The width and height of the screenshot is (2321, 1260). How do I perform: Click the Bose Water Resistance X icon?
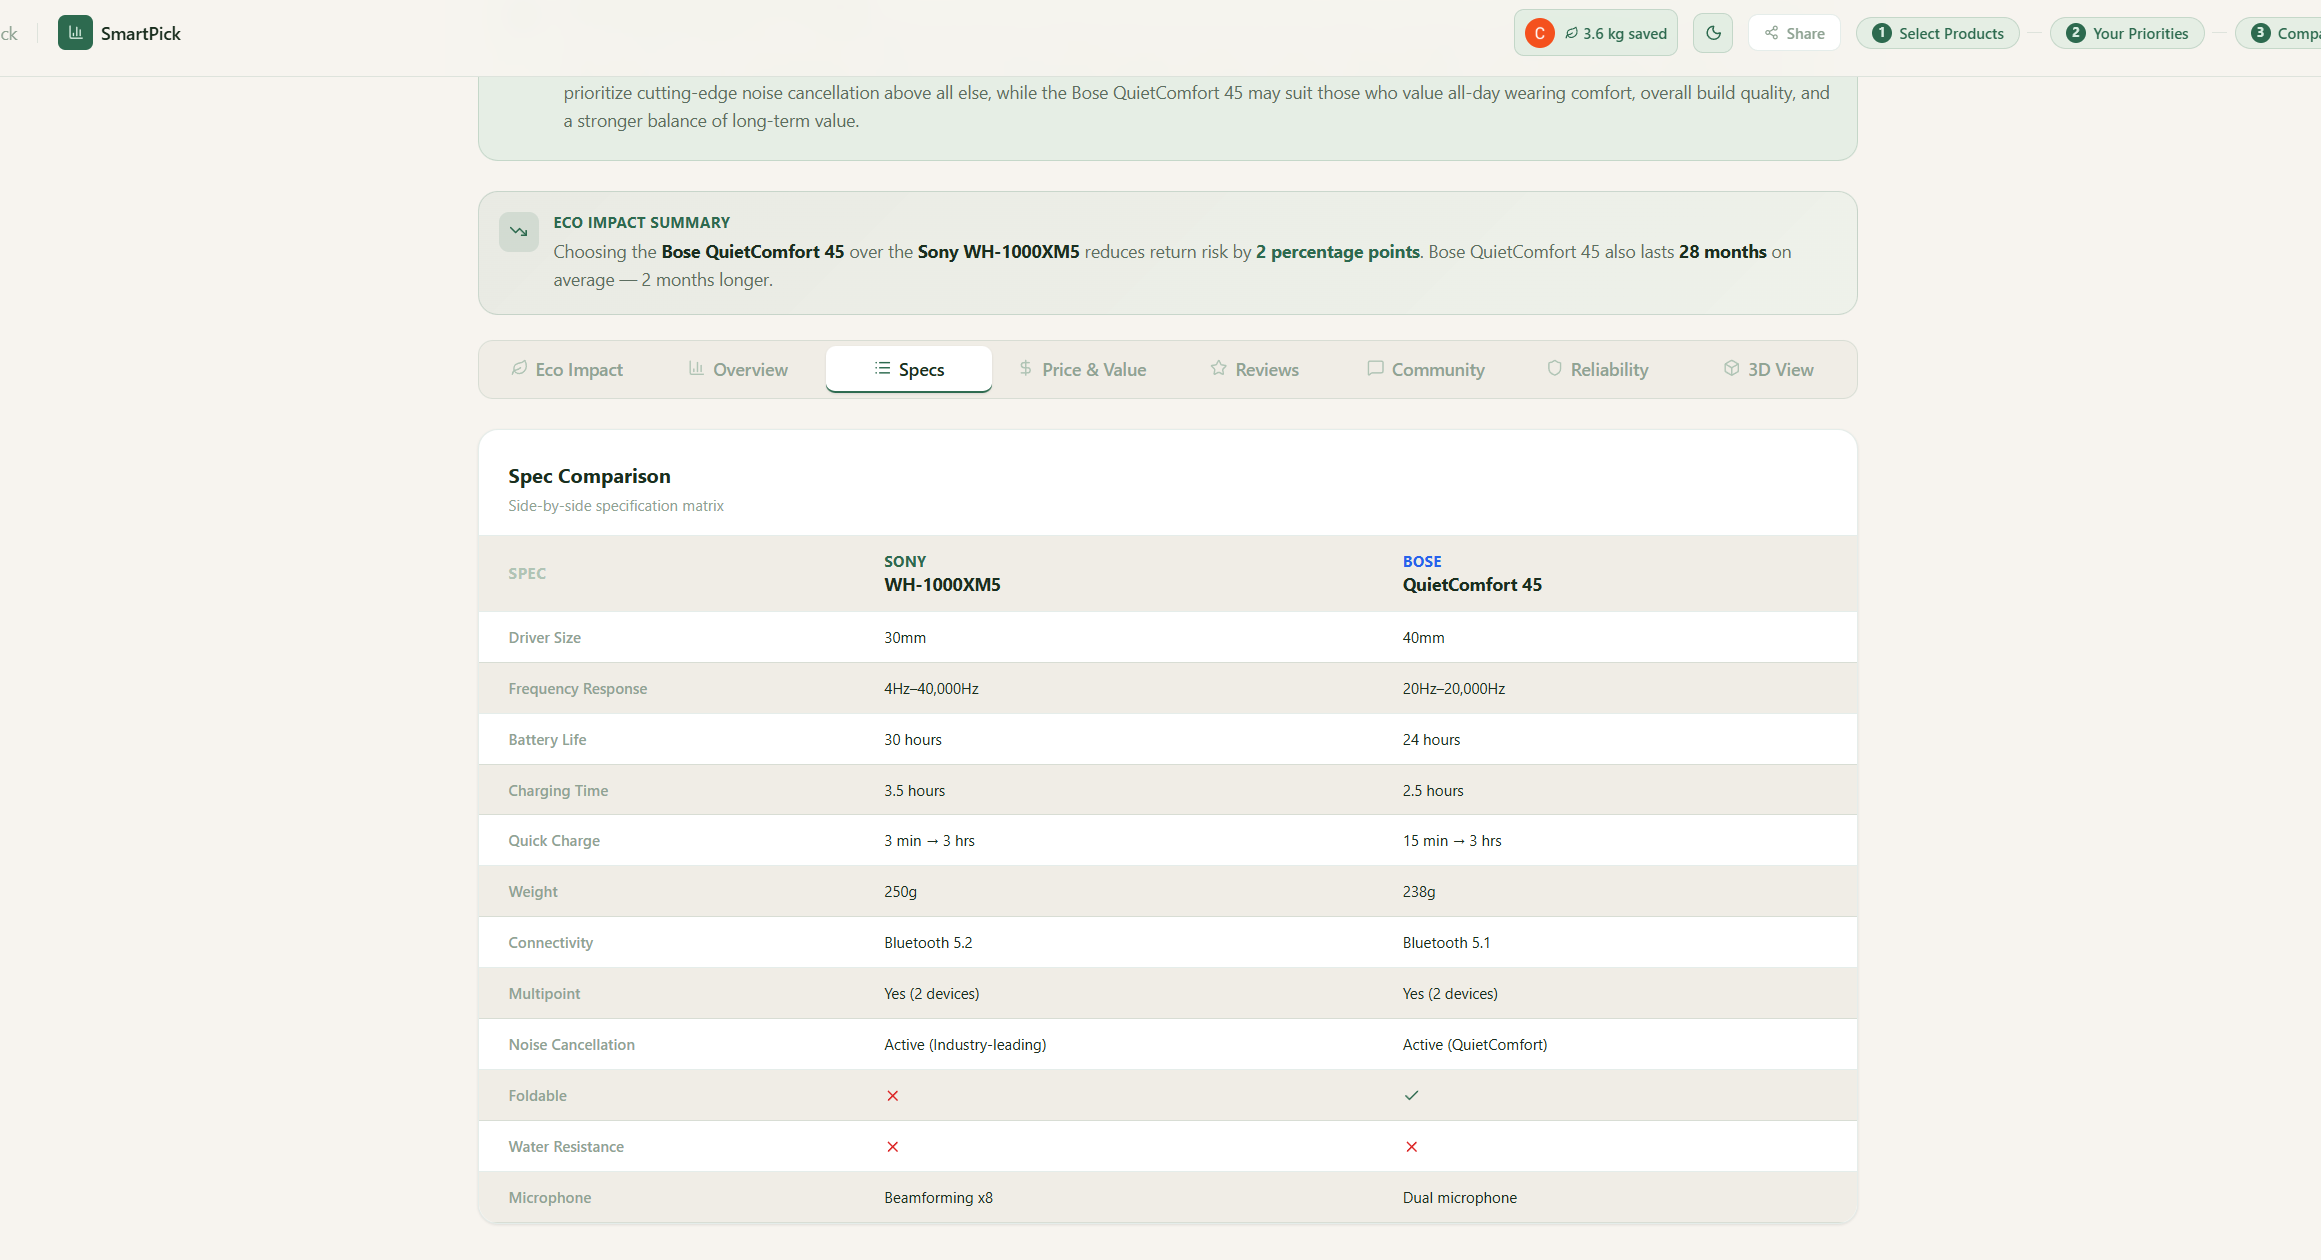[1411, 1146]
